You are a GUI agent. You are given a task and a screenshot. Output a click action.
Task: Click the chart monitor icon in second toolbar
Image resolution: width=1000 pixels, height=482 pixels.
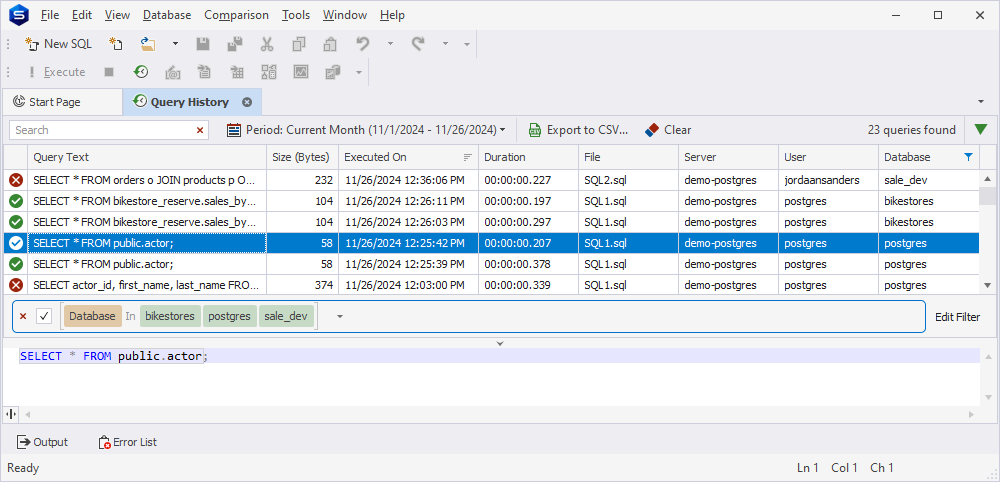301,72
